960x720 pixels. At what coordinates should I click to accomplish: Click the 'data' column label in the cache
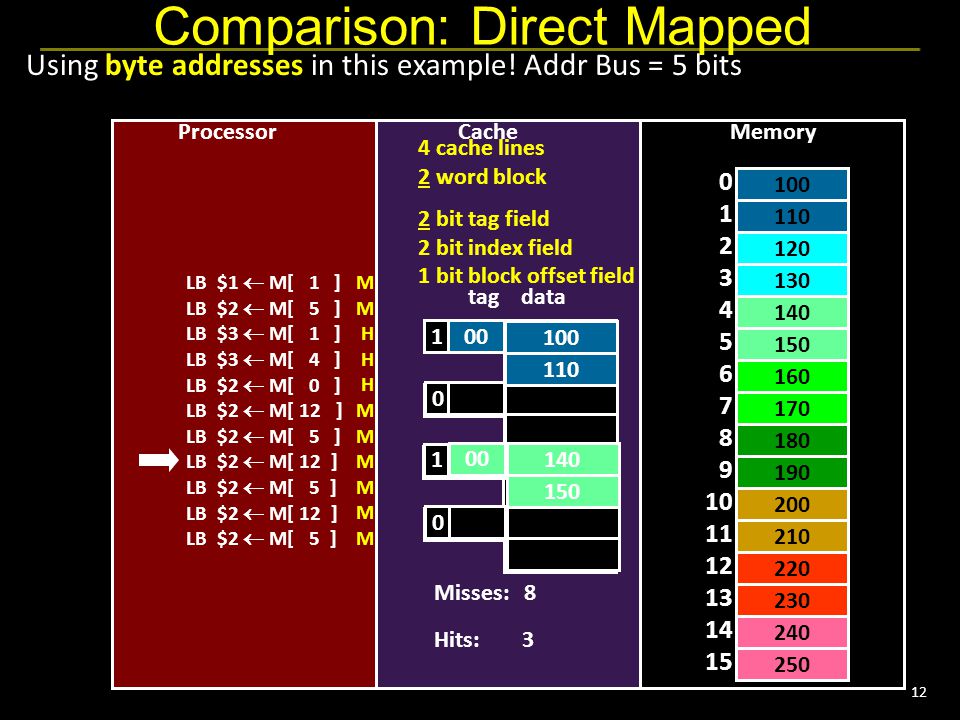(542, 297)
